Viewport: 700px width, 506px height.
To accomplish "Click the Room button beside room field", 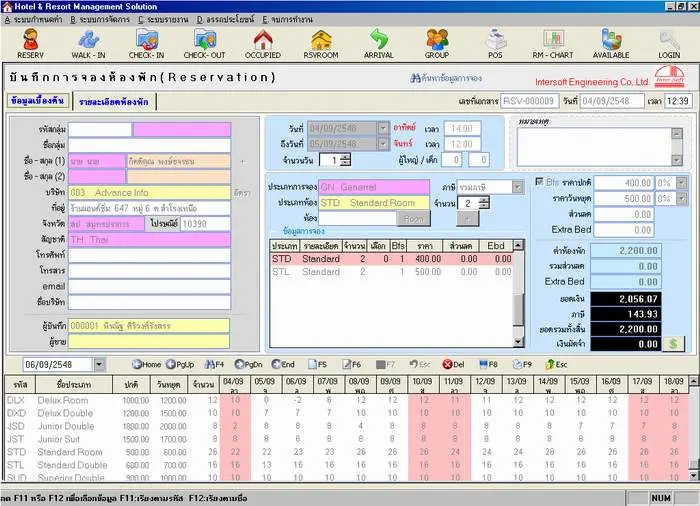I will [x=413, y=218].
